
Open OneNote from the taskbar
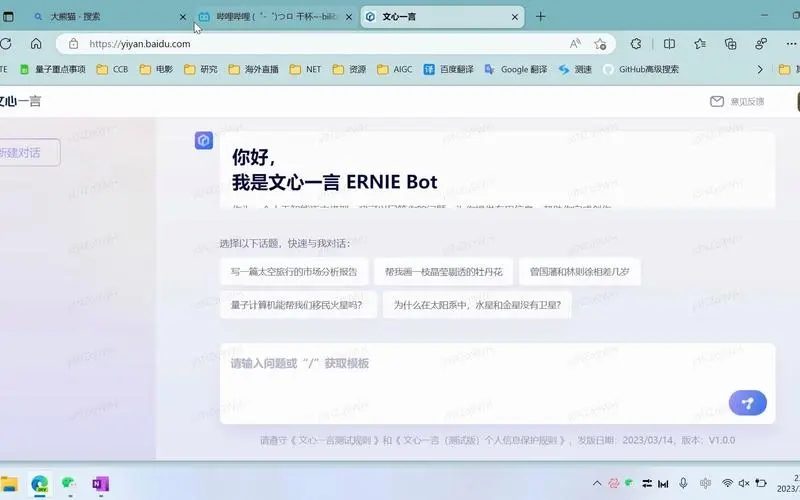tap(101, 484)
